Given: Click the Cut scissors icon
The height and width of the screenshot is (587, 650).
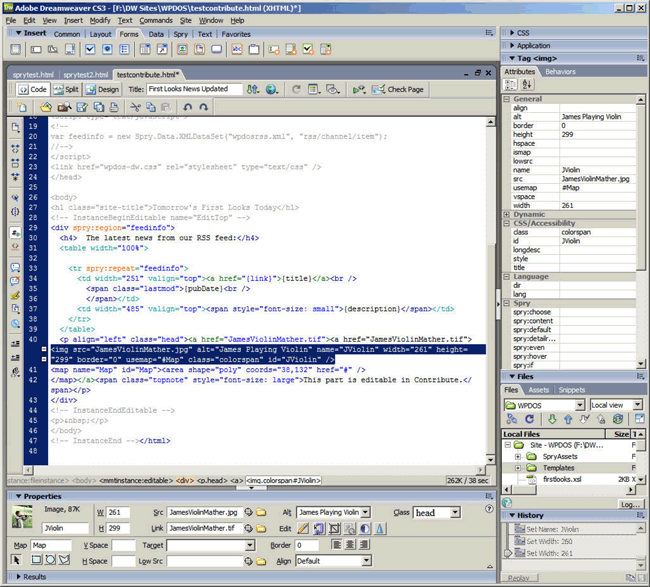Looking at the screenshot, I should coord(135,107).
